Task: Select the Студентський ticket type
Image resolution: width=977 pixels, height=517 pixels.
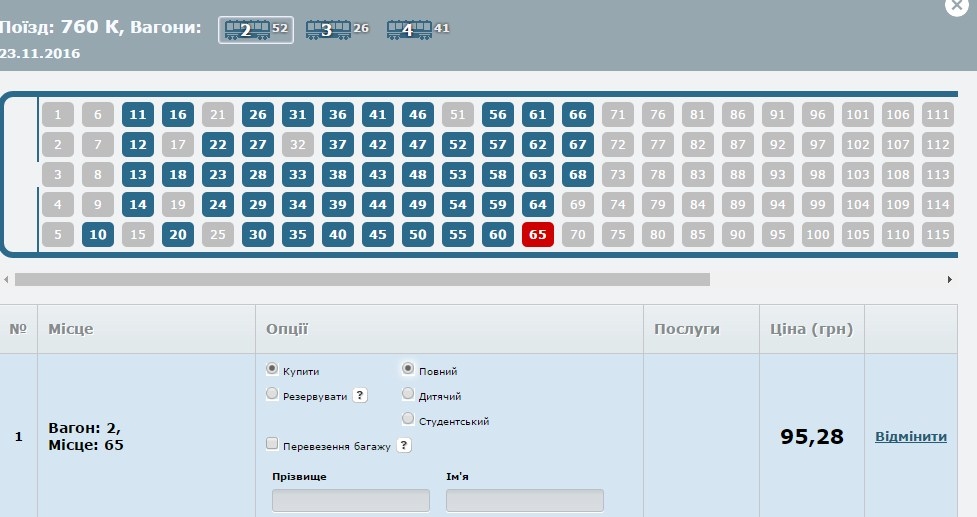Action: click(x=407, y=420)
